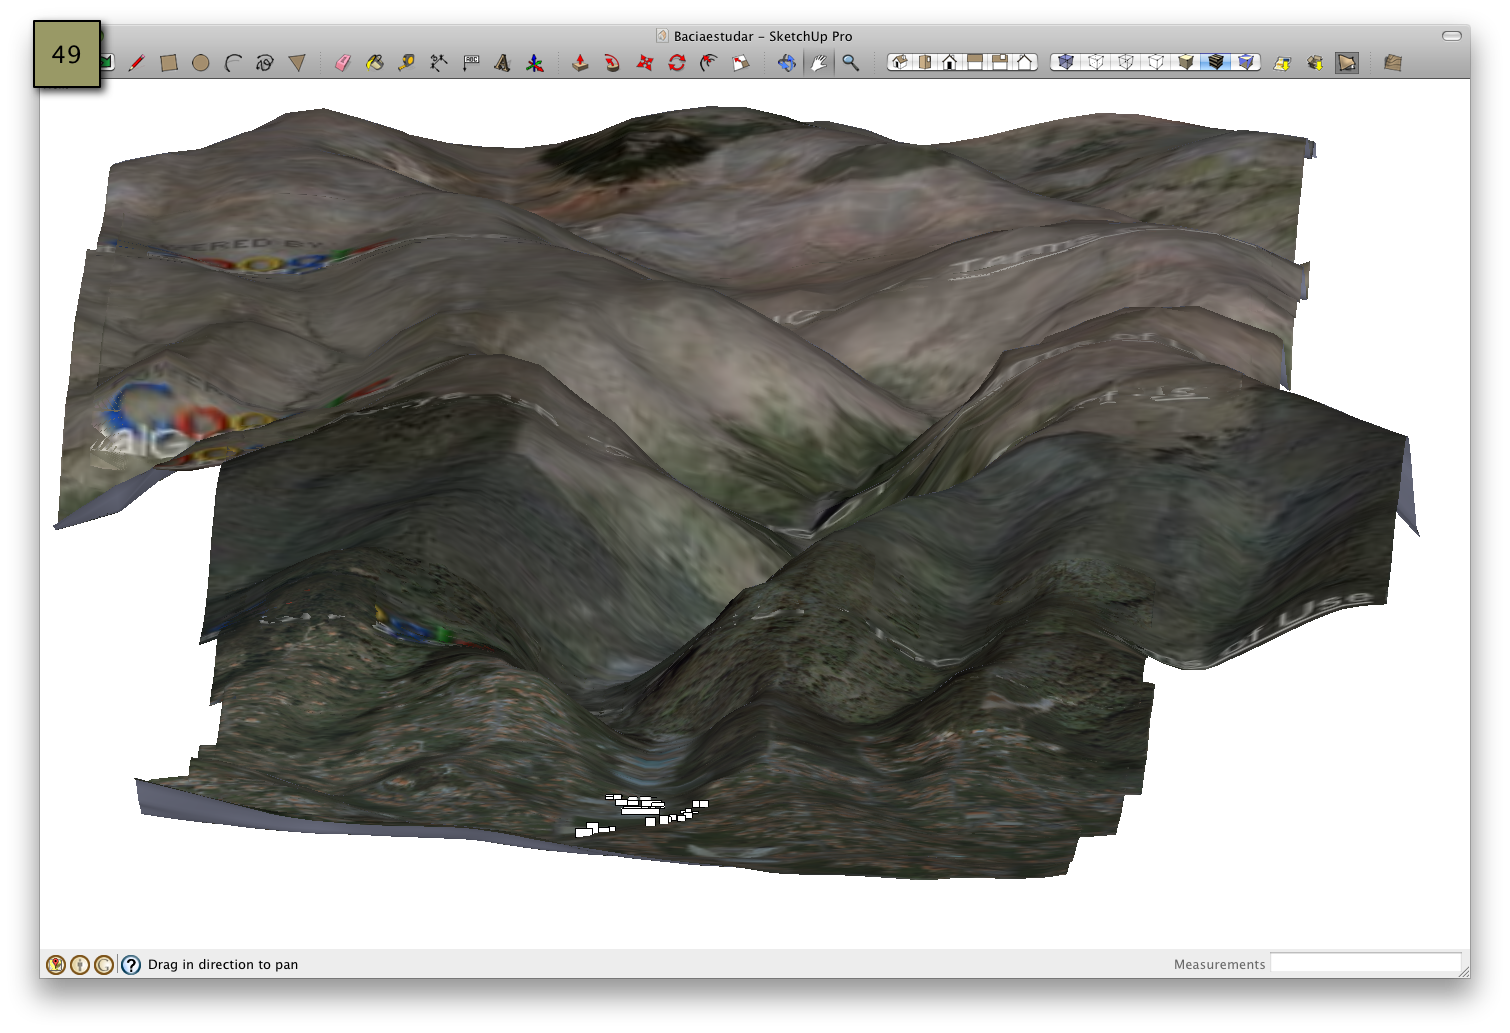Enable X-ray face style
Screen dimensions: 1510x1033
[x=1066, y=62]
